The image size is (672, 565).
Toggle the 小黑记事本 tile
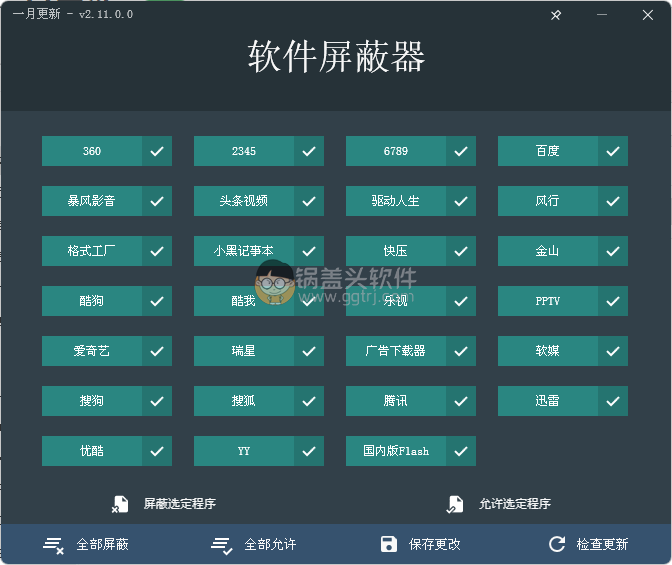[x=259, y=251]
